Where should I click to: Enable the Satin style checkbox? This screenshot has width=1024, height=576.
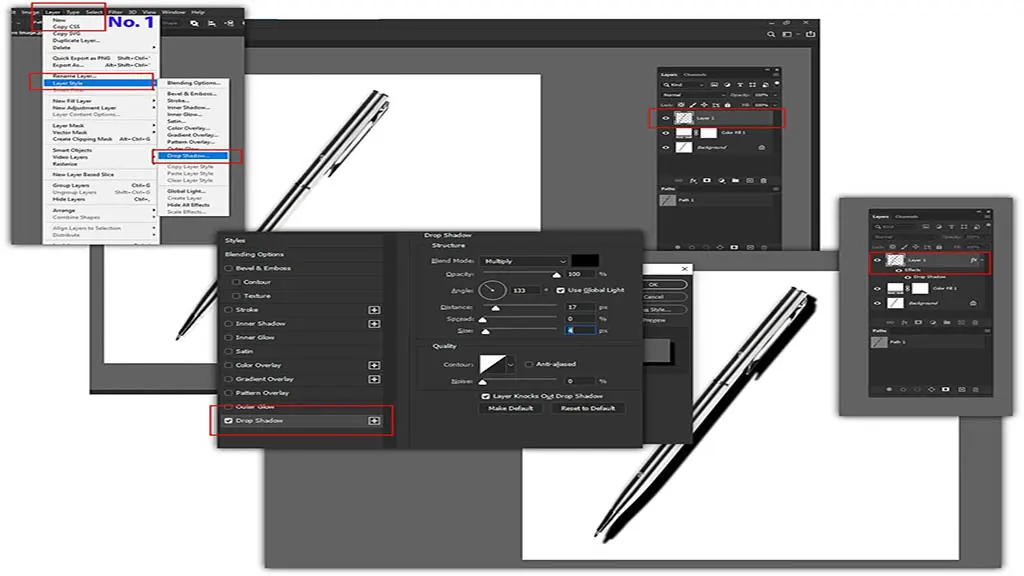click(229, 351)
